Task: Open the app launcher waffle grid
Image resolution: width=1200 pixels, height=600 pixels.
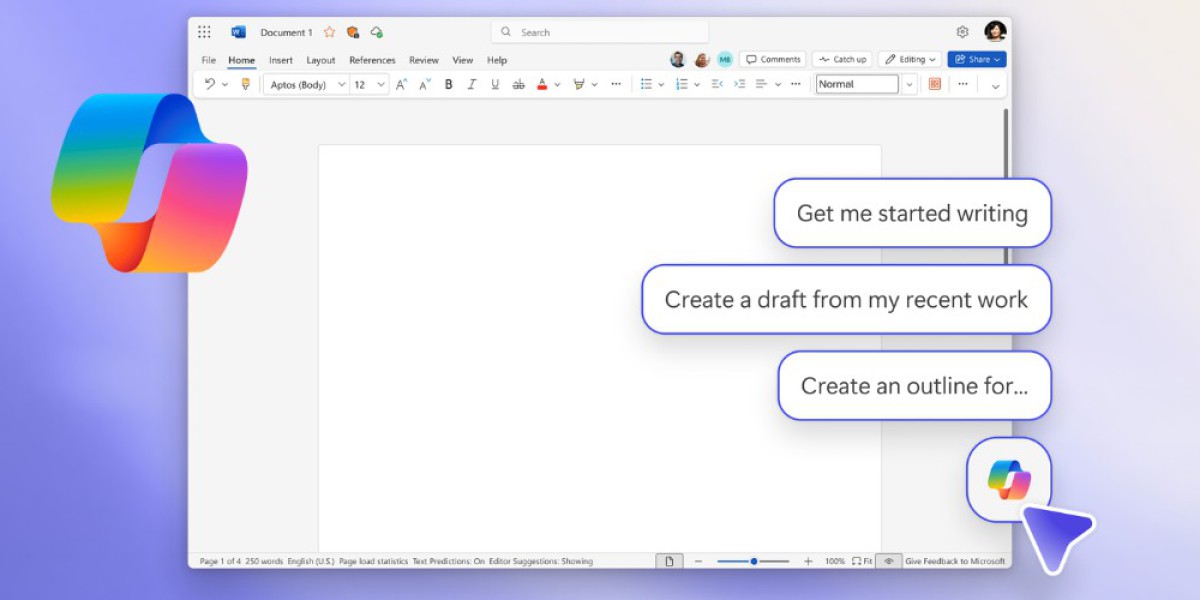Action: (x=204, y=32)
